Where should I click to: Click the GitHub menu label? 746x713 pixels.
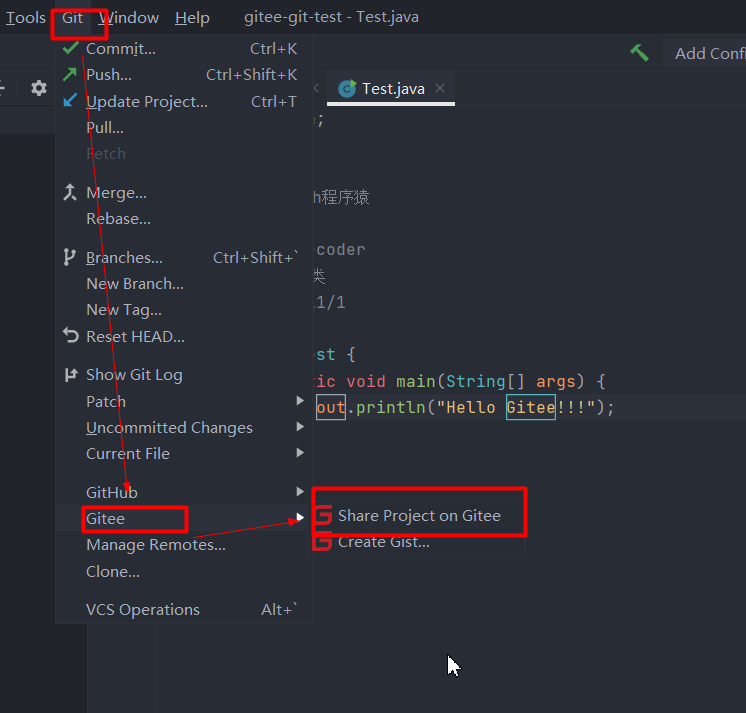(112, 493)
